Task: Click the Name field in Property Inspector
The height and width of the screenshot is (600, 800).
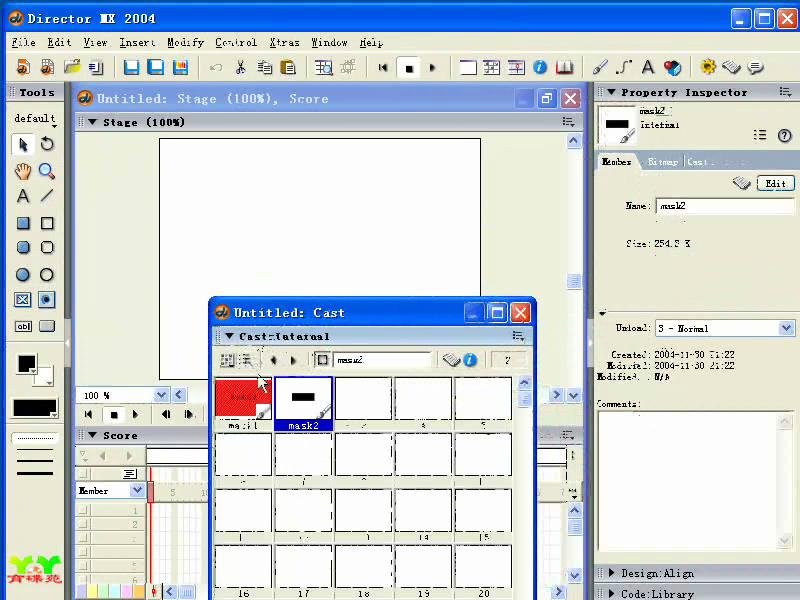Action: (x=724, y=206)
